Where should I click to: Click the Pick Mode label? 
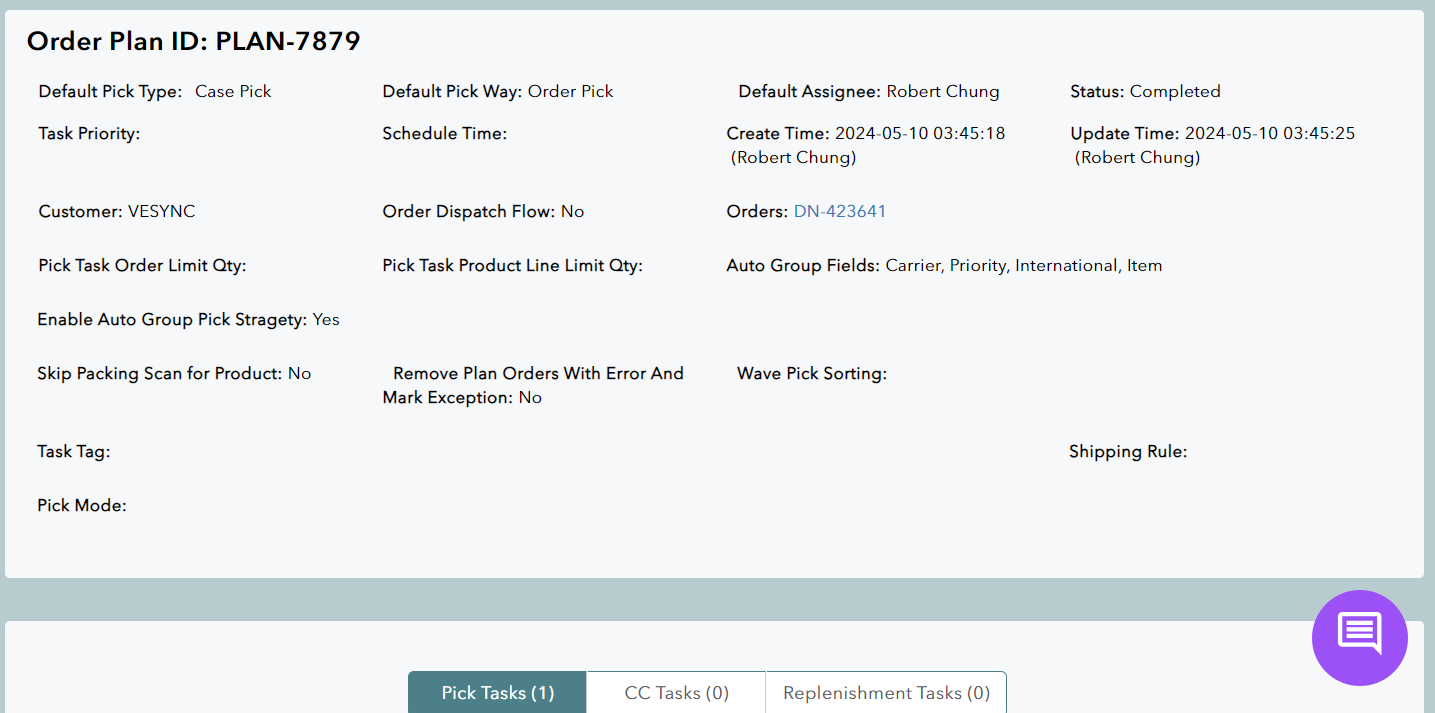coord(82,506)
